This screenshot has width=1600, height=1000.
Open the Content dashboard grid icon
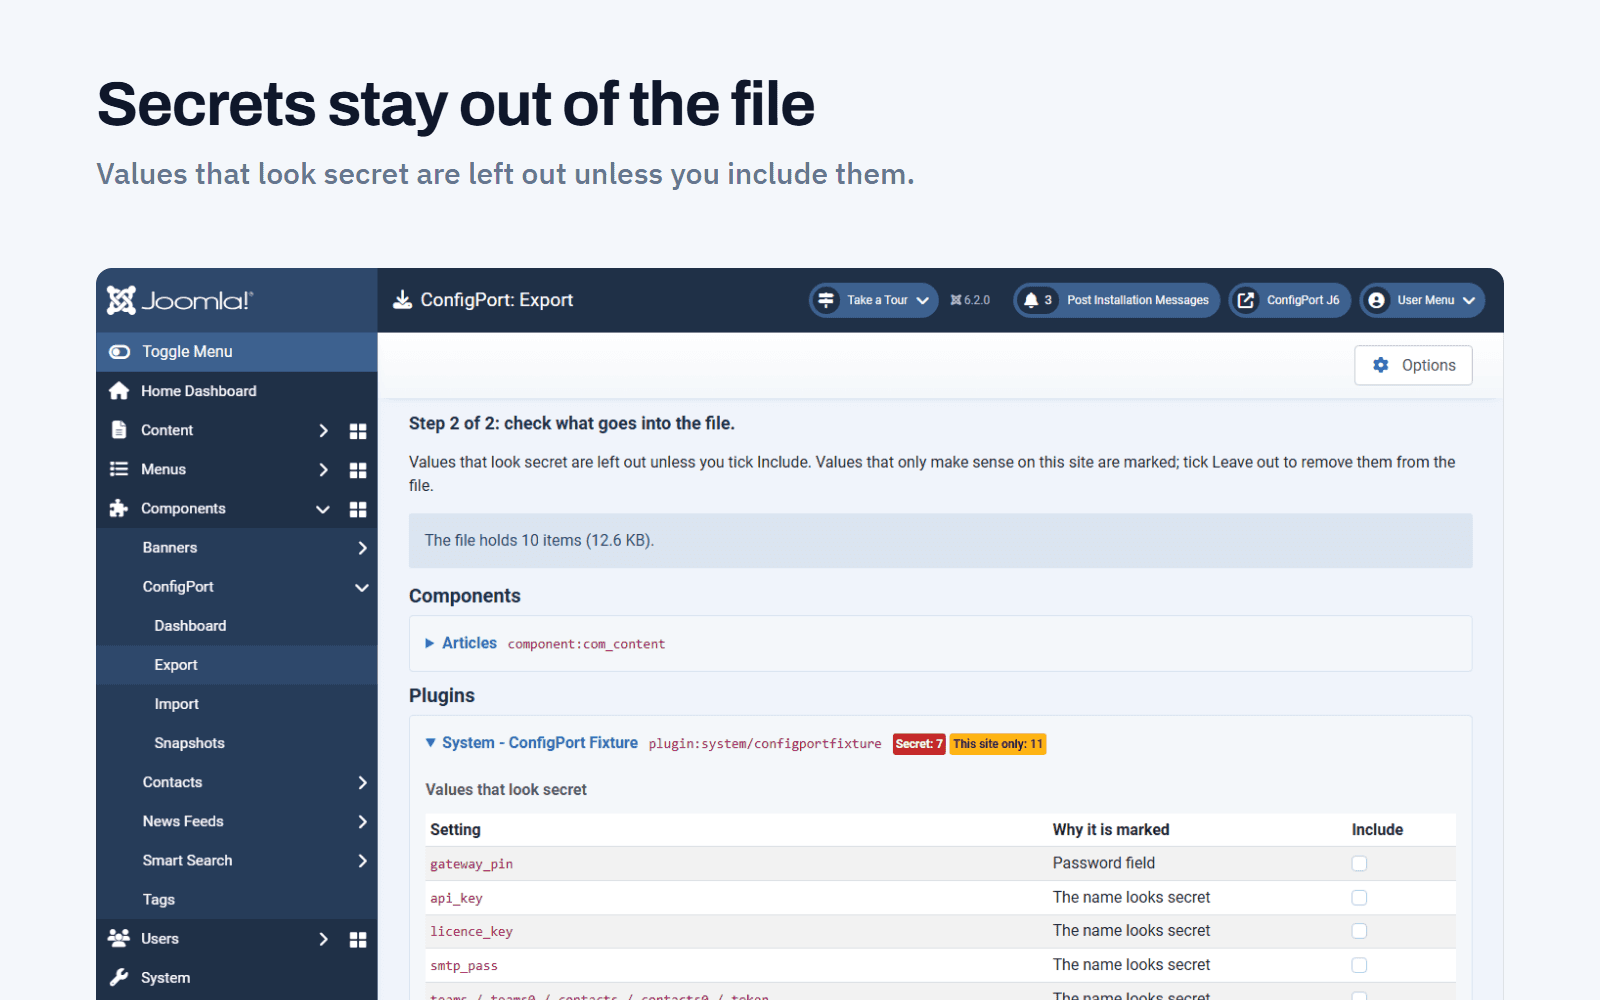(358, 431)
